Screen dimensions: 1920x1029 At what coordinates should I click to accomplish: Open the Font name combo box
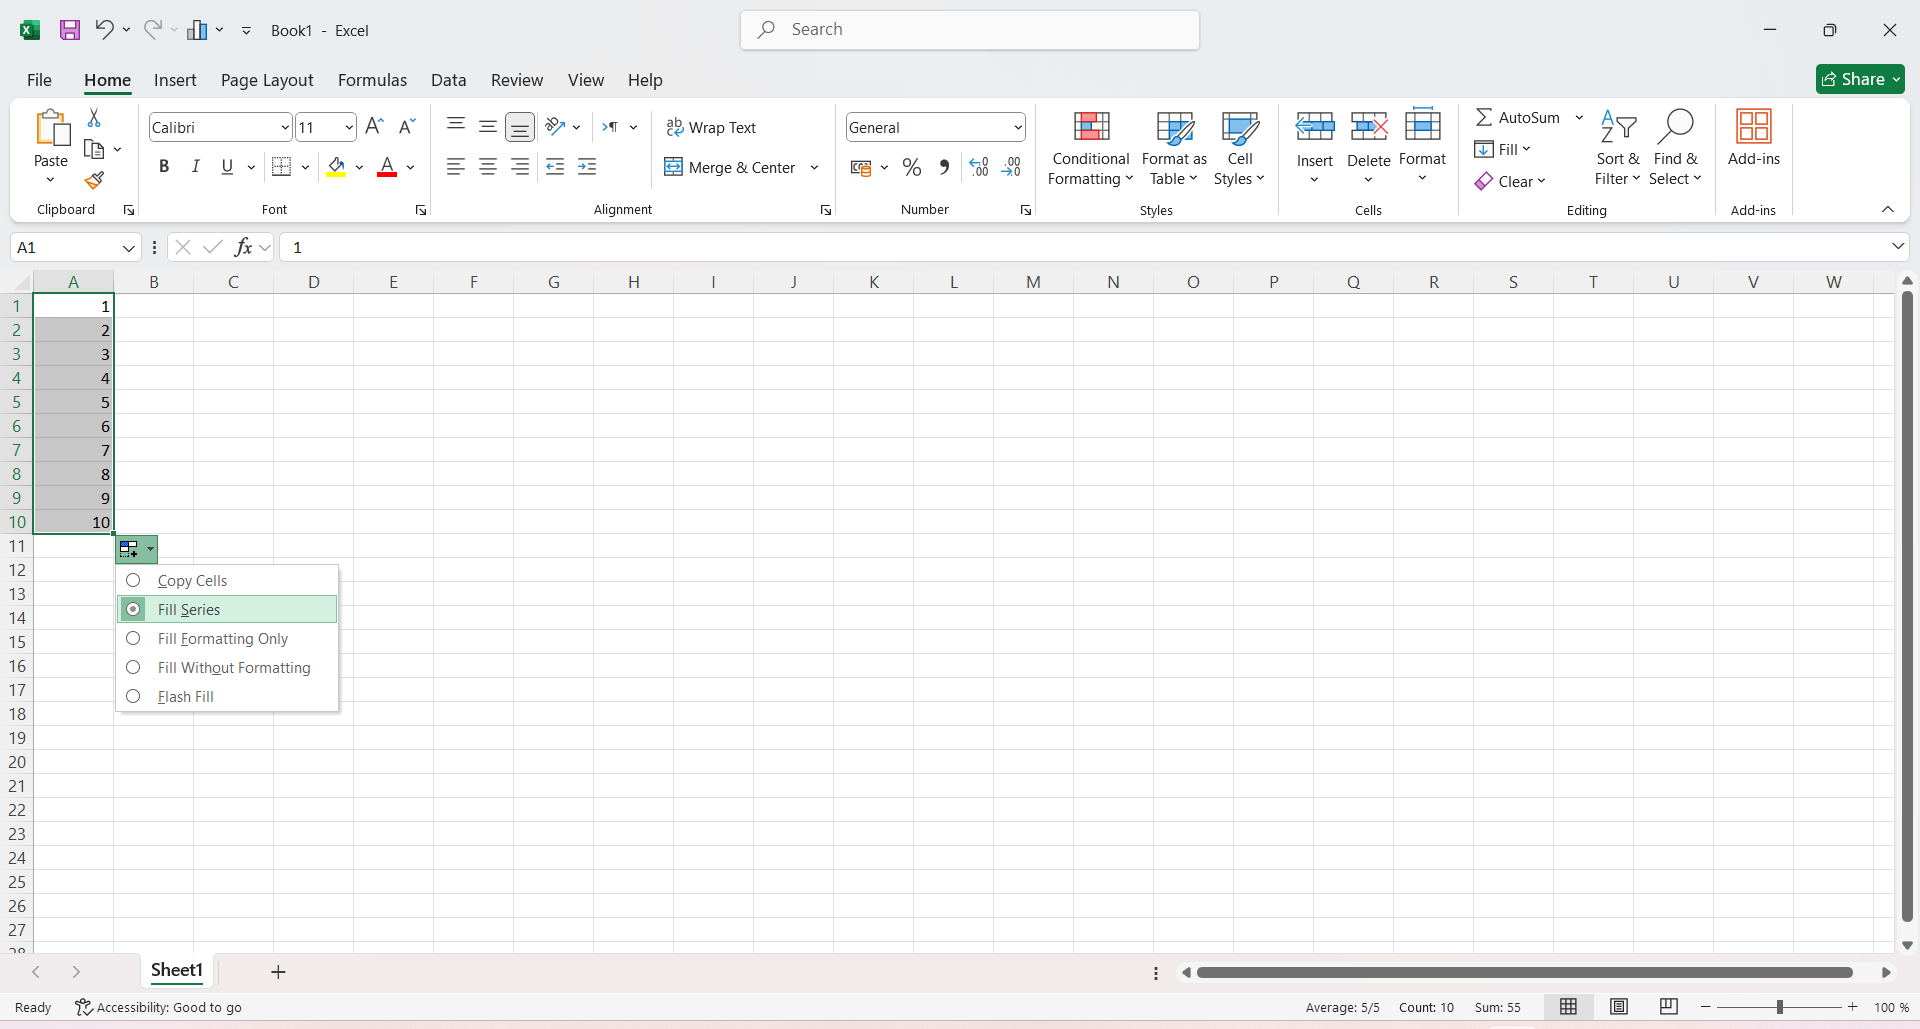pyautogui.click(x=220, y=127)
